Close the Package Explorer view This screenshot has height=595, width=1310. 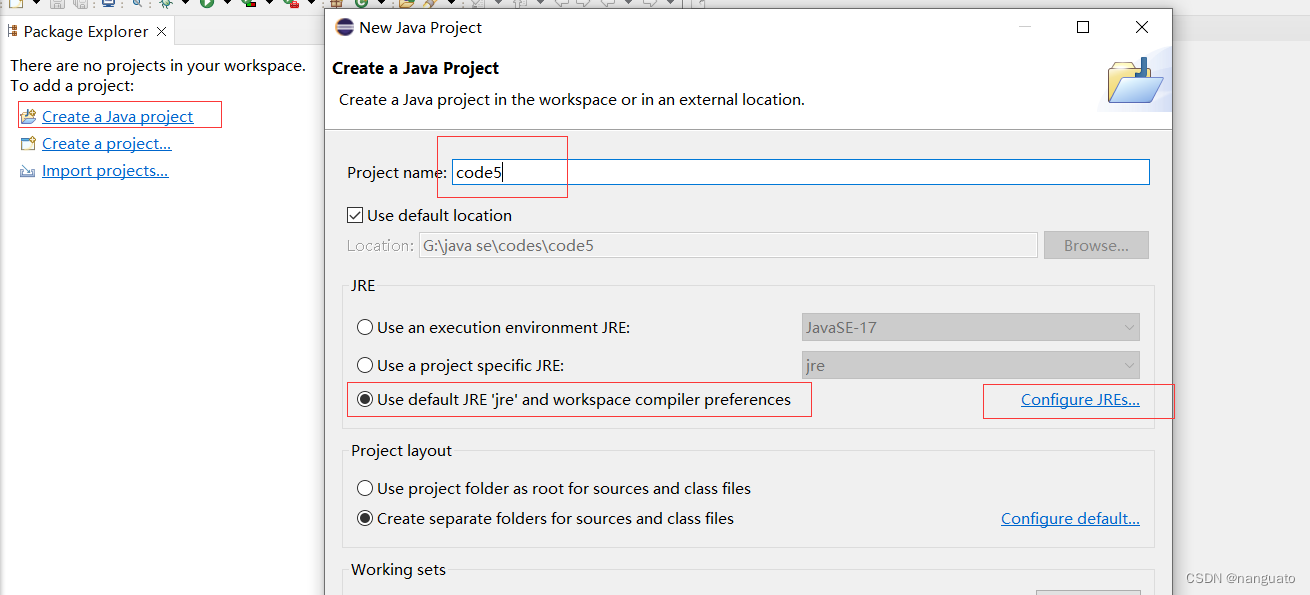[161, 32]
